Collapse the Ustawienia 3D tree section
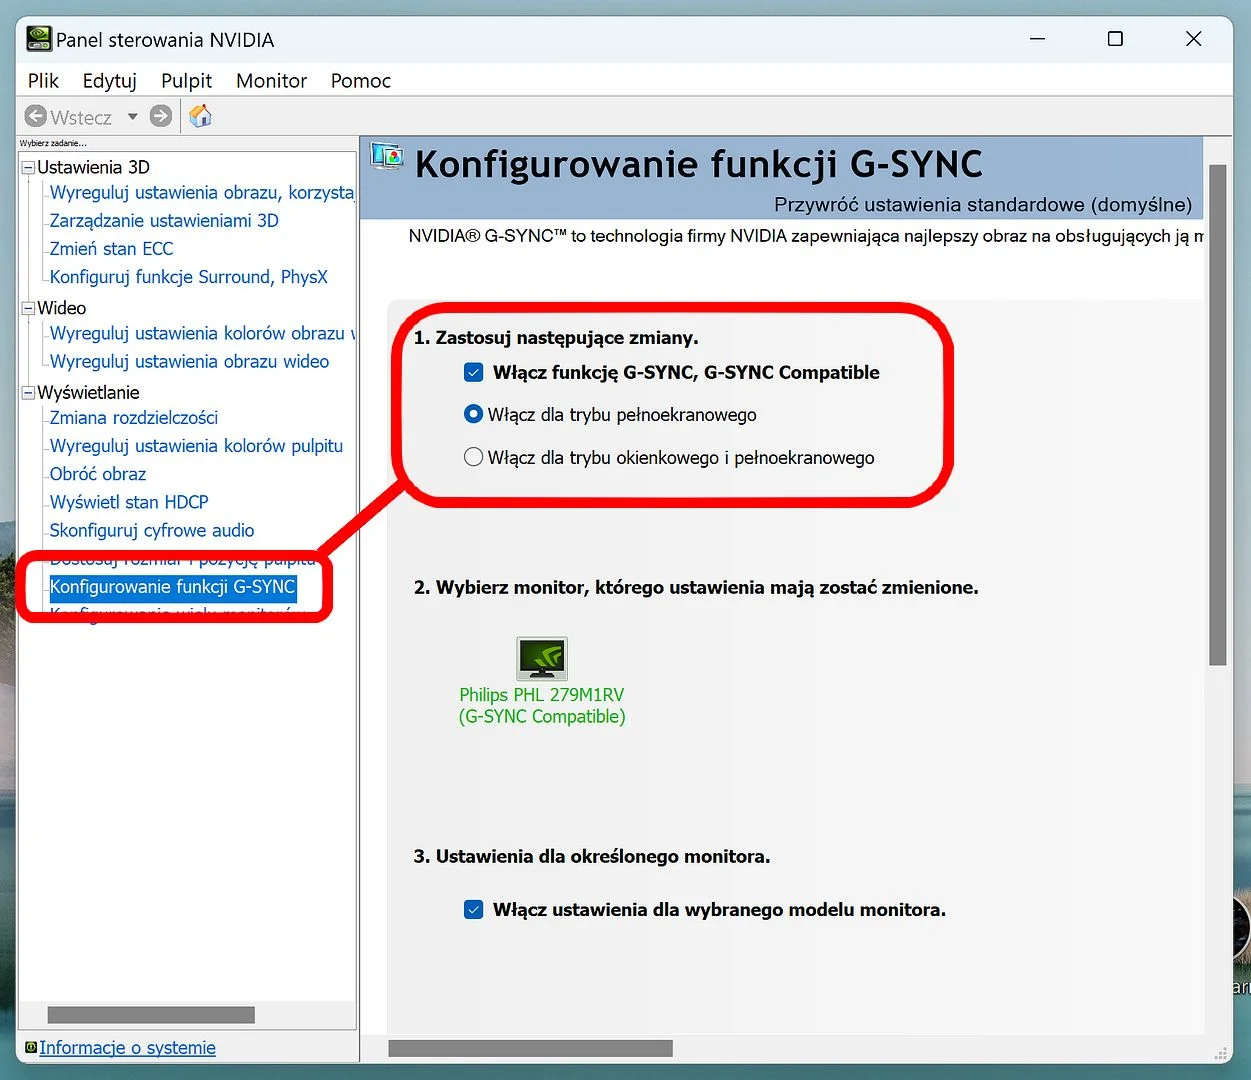Viewport: 1251px width, 1080px height. 29,168
